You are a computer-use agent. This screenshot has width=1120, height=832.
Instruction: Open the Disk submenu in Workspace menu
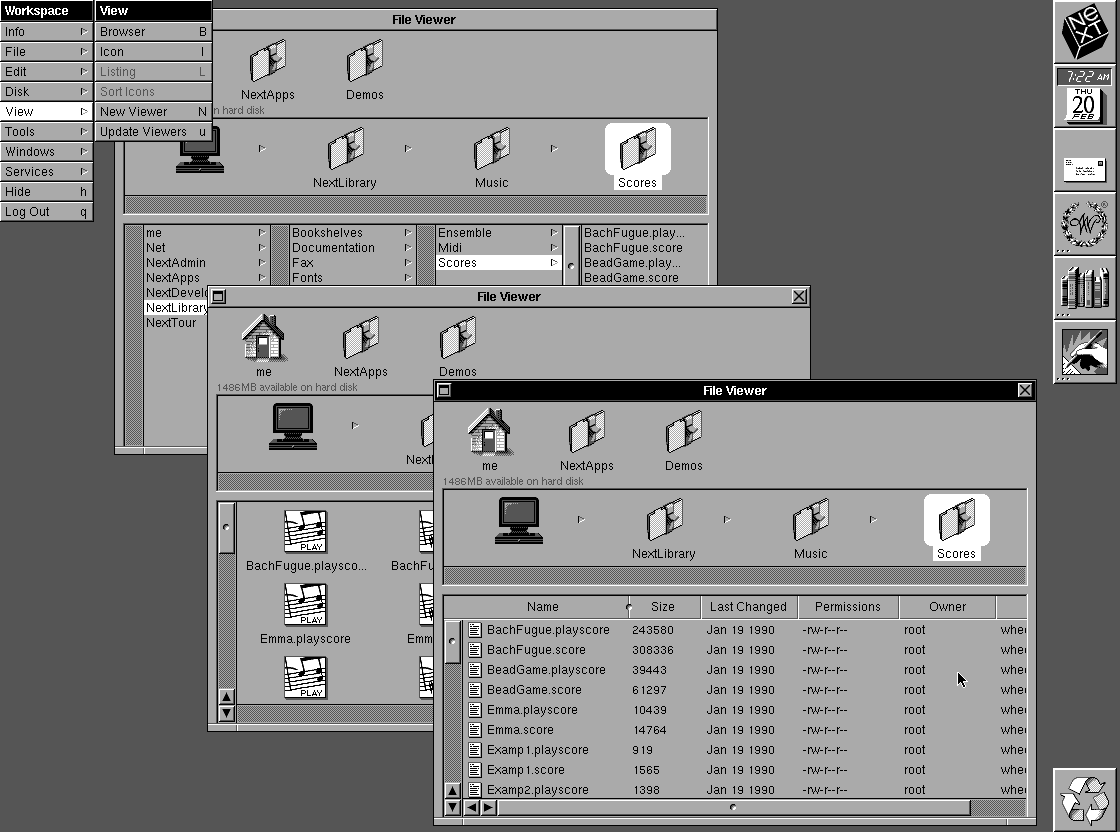[x=46, y=91]
